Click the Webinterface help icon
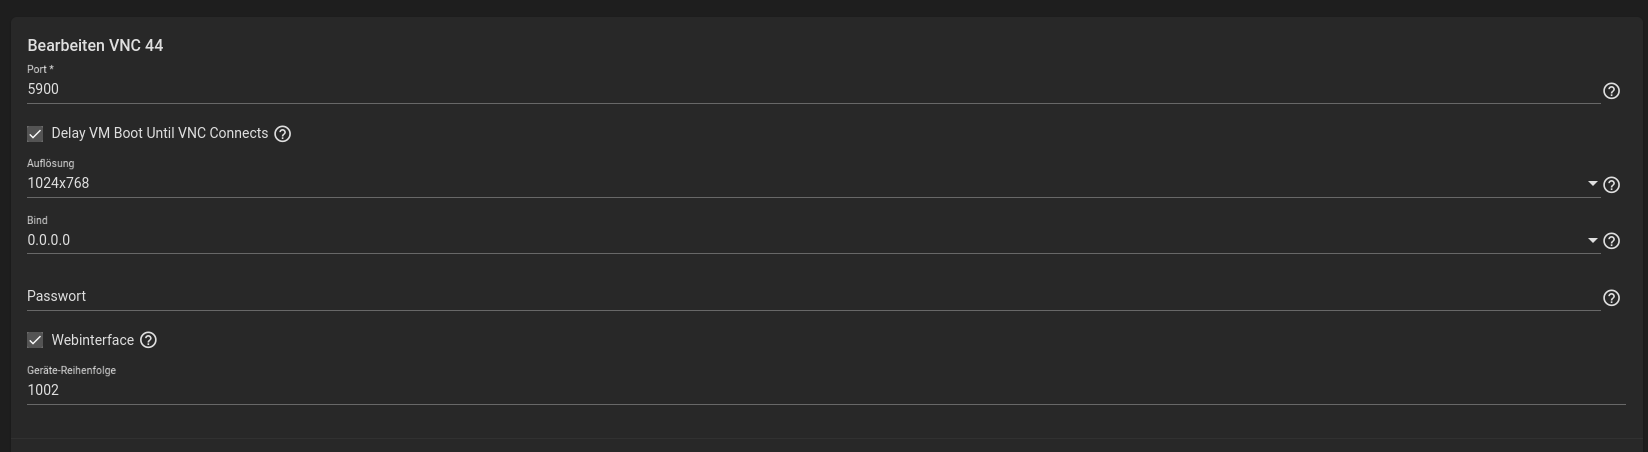The height and width of the screenshot is (452, 1648). coord(148,340)
